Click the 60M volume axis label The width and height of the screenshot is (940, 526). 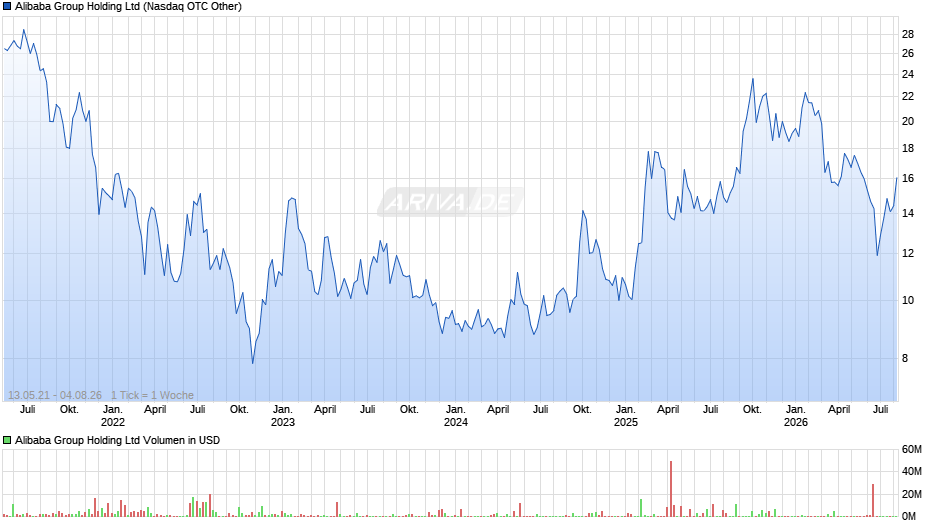click(911, 450)
